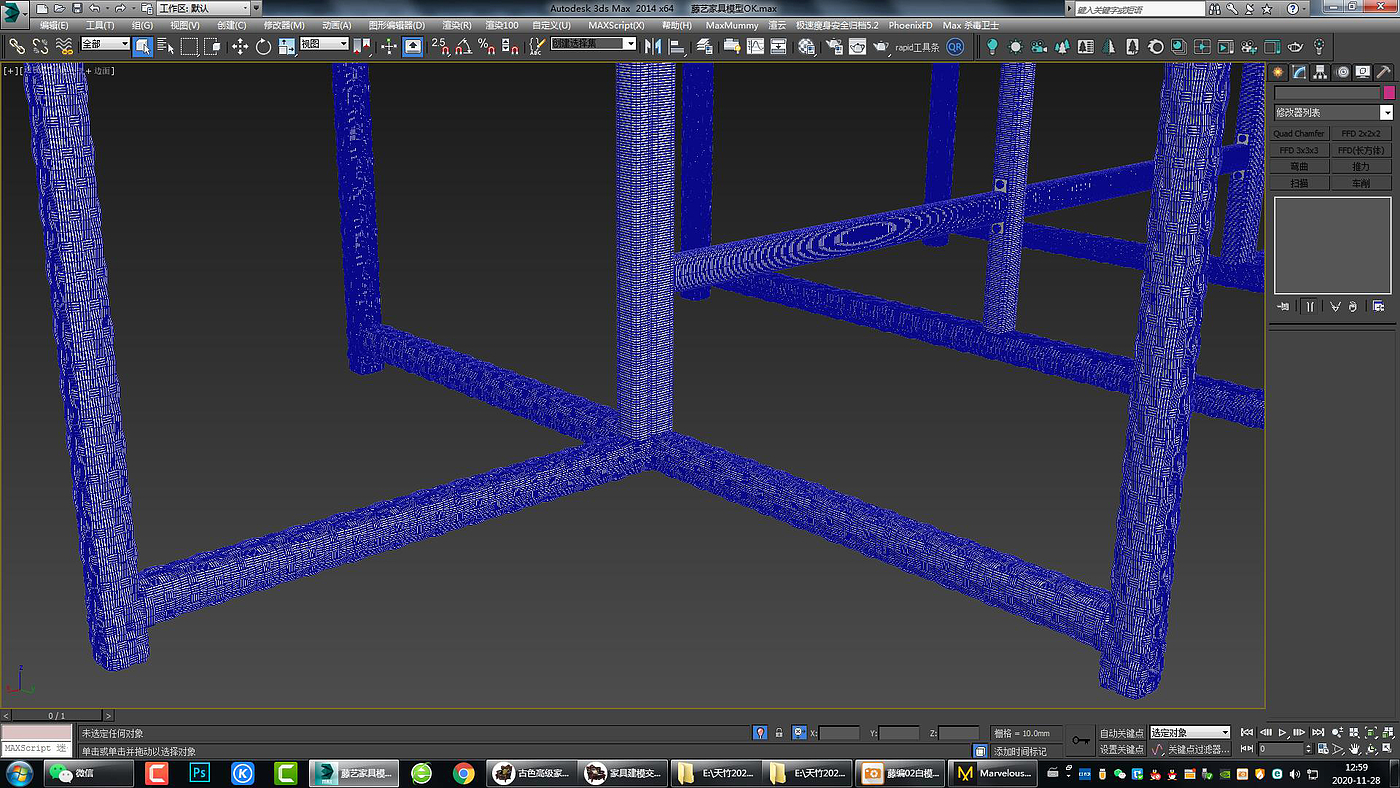Open the reference coordinate system dropdown 视图
The height and width of the screenshot is (788, 1400).
click(x=324, y=44)
